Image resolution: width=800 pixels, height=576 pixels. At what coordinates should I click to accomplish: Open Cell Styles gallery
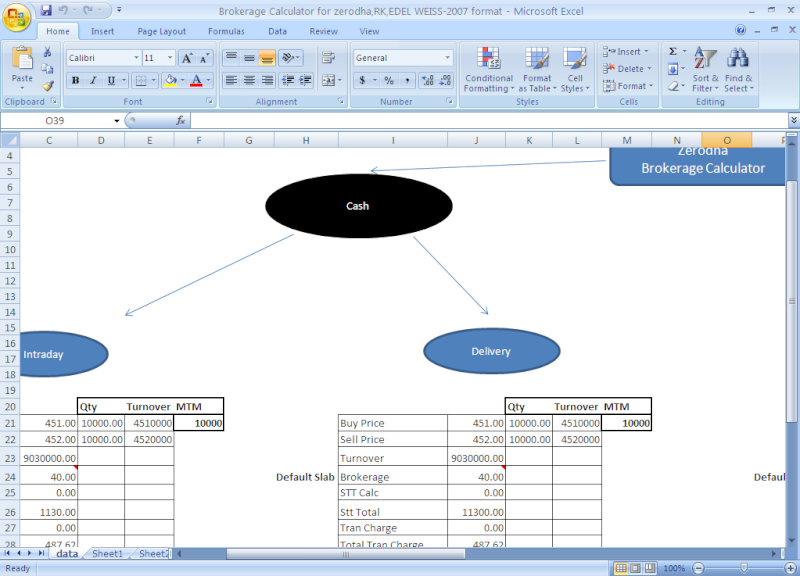[575, 69]
